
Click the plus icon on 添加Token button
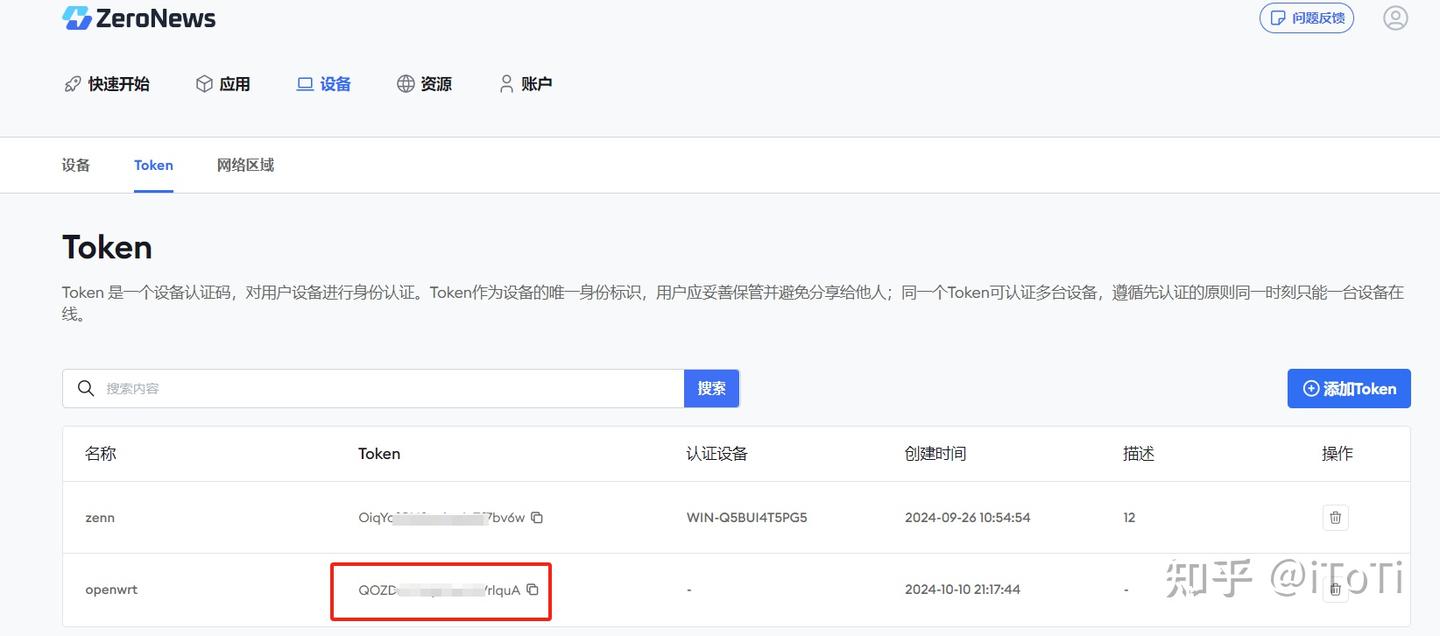click(x=1311, y=388)
